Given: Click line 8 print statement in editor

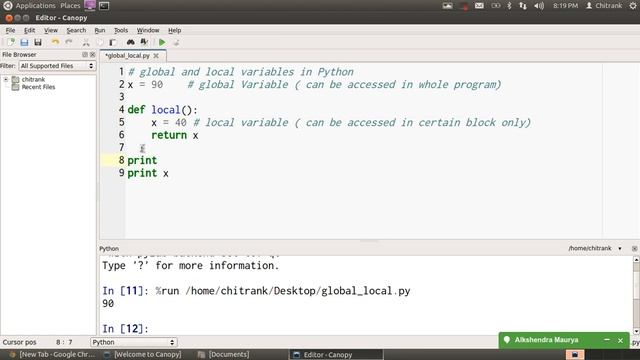Looking at the screenshot, I should [x=142, y=160].
